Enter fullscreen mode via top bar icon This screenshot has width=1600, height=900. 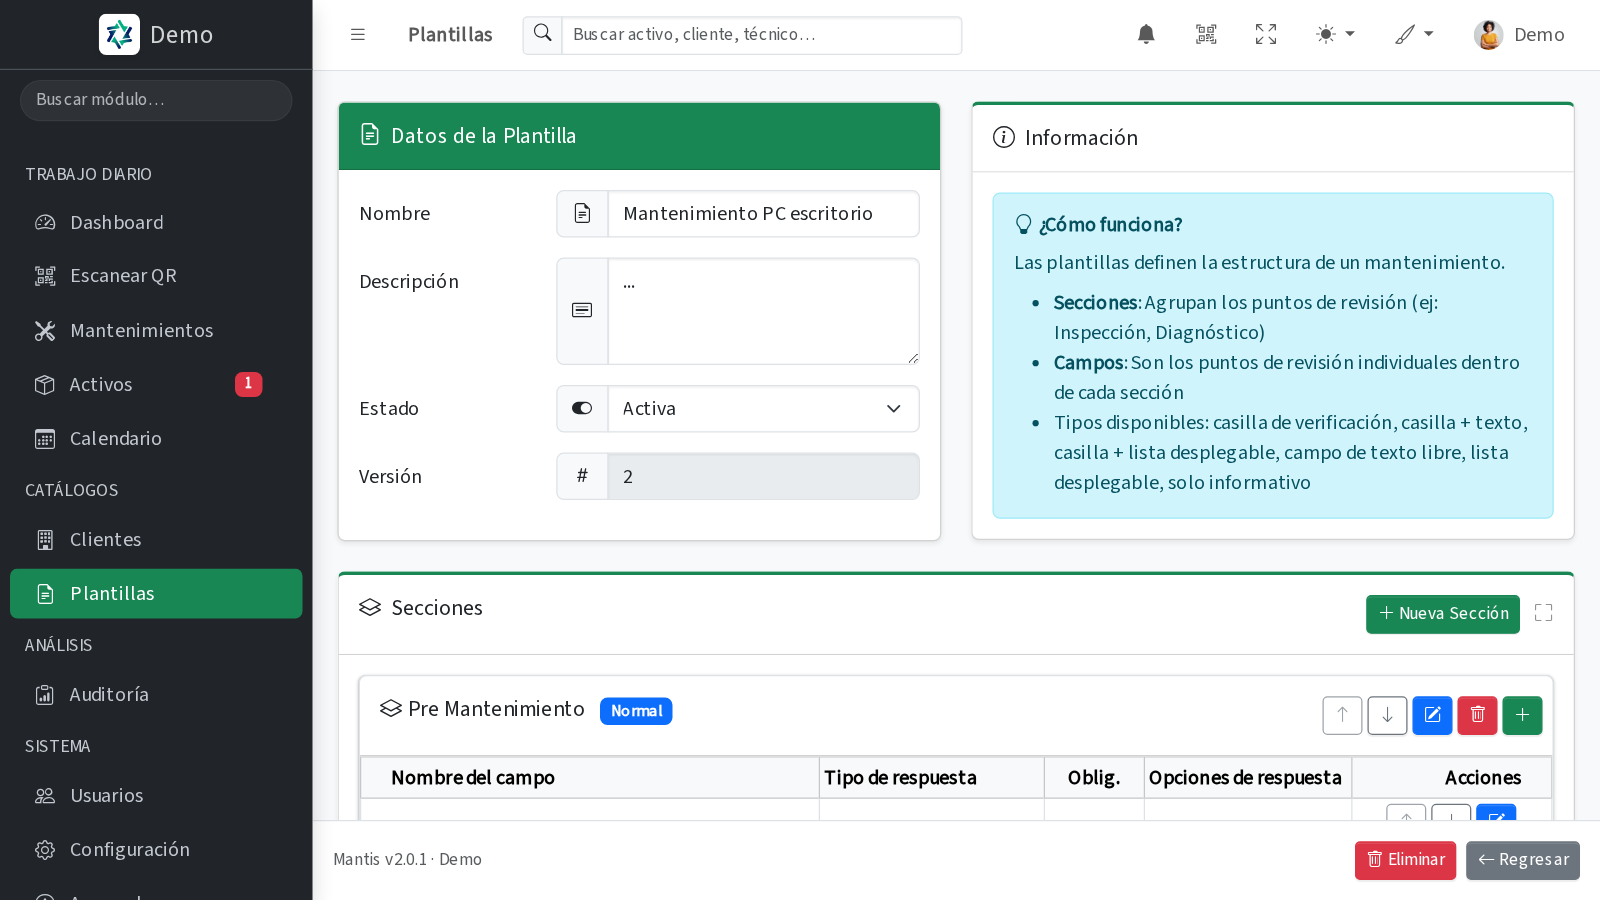point(1266,35)
